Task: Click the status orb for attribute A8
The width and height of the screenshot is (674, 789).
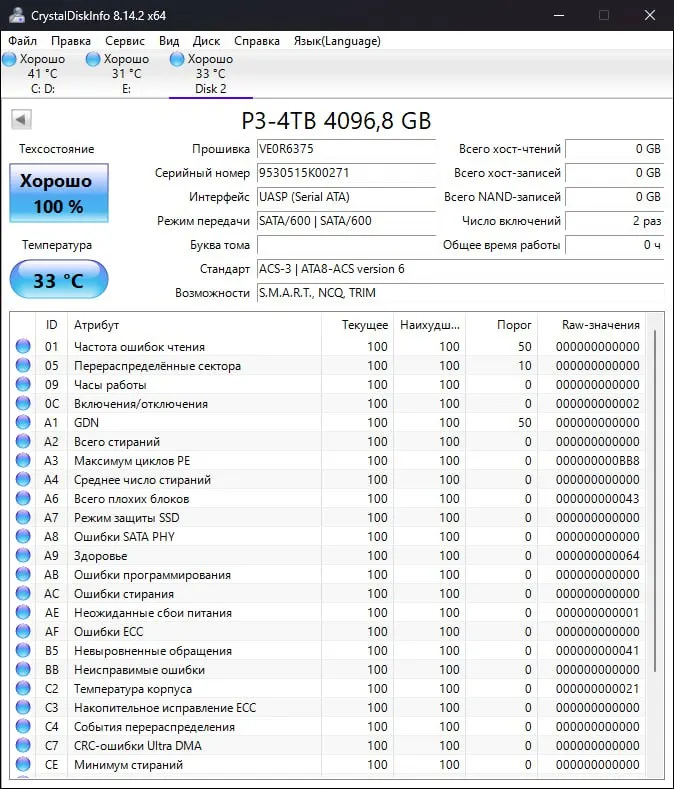Action: 23,536
